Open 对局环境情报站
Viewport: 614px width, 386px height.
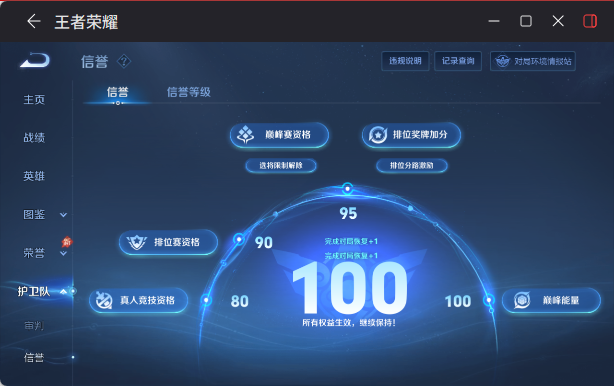point(533,61)
